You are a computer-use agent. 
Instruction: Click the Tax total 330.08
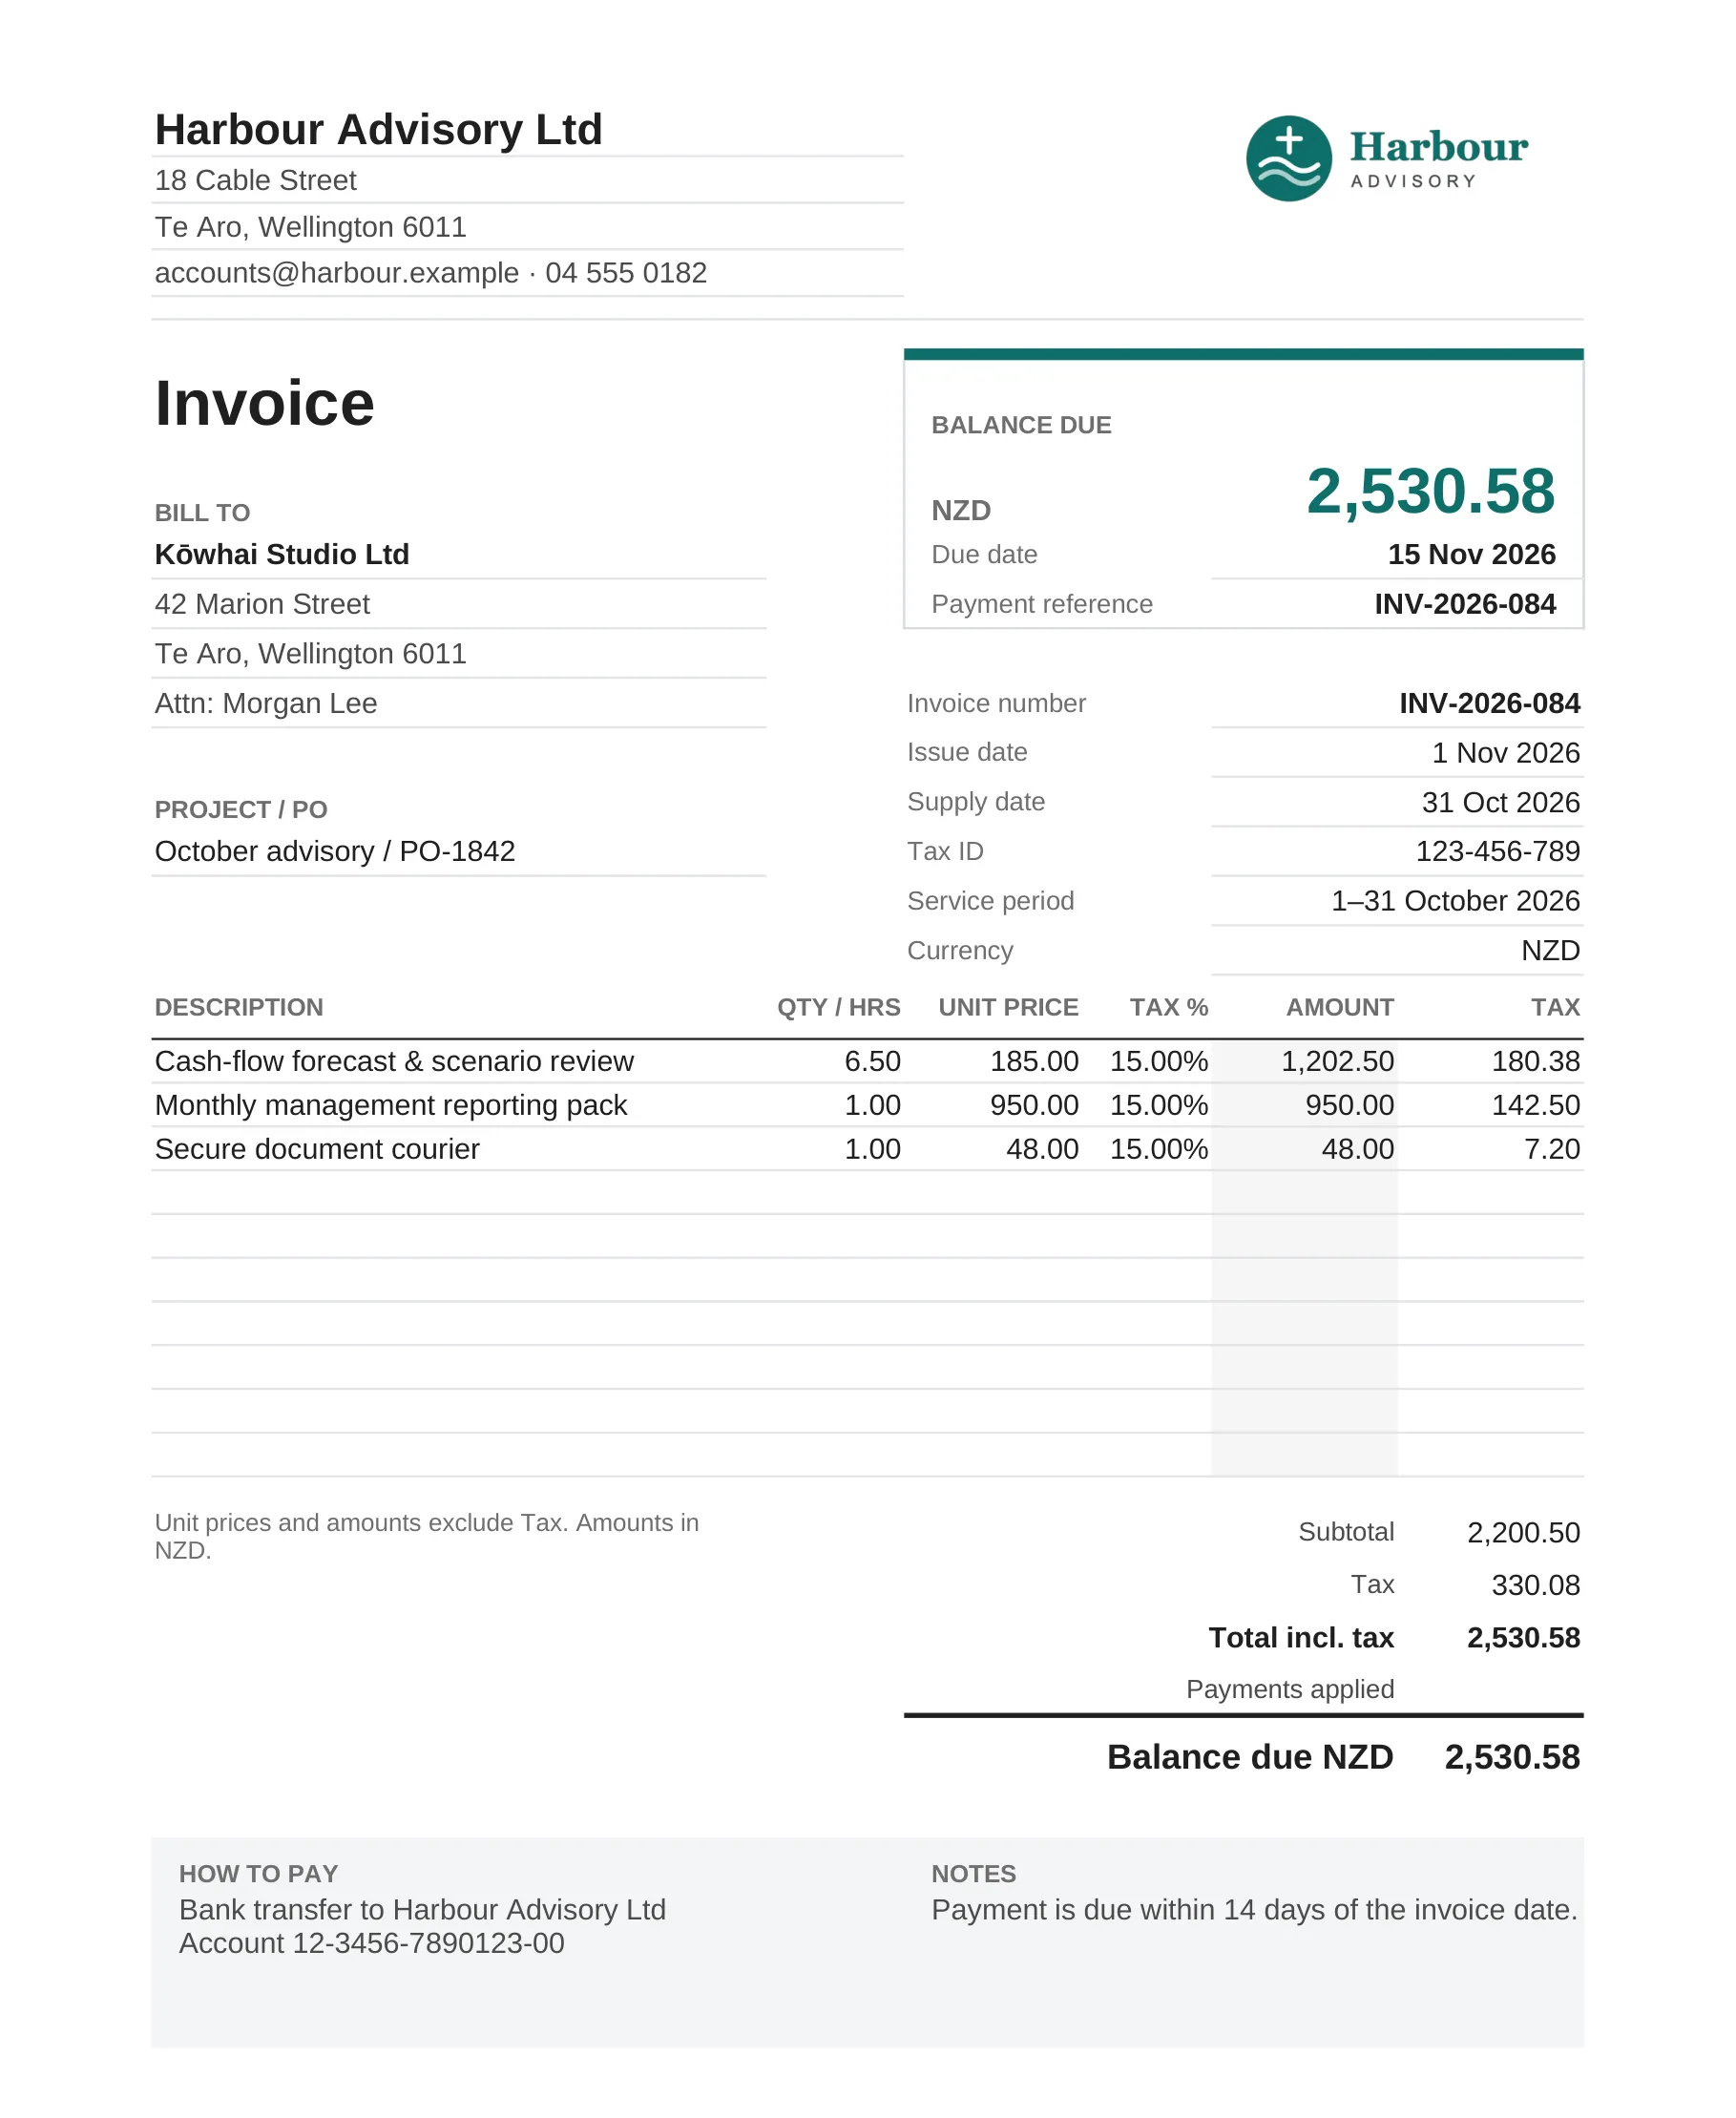[1535, 1586]
